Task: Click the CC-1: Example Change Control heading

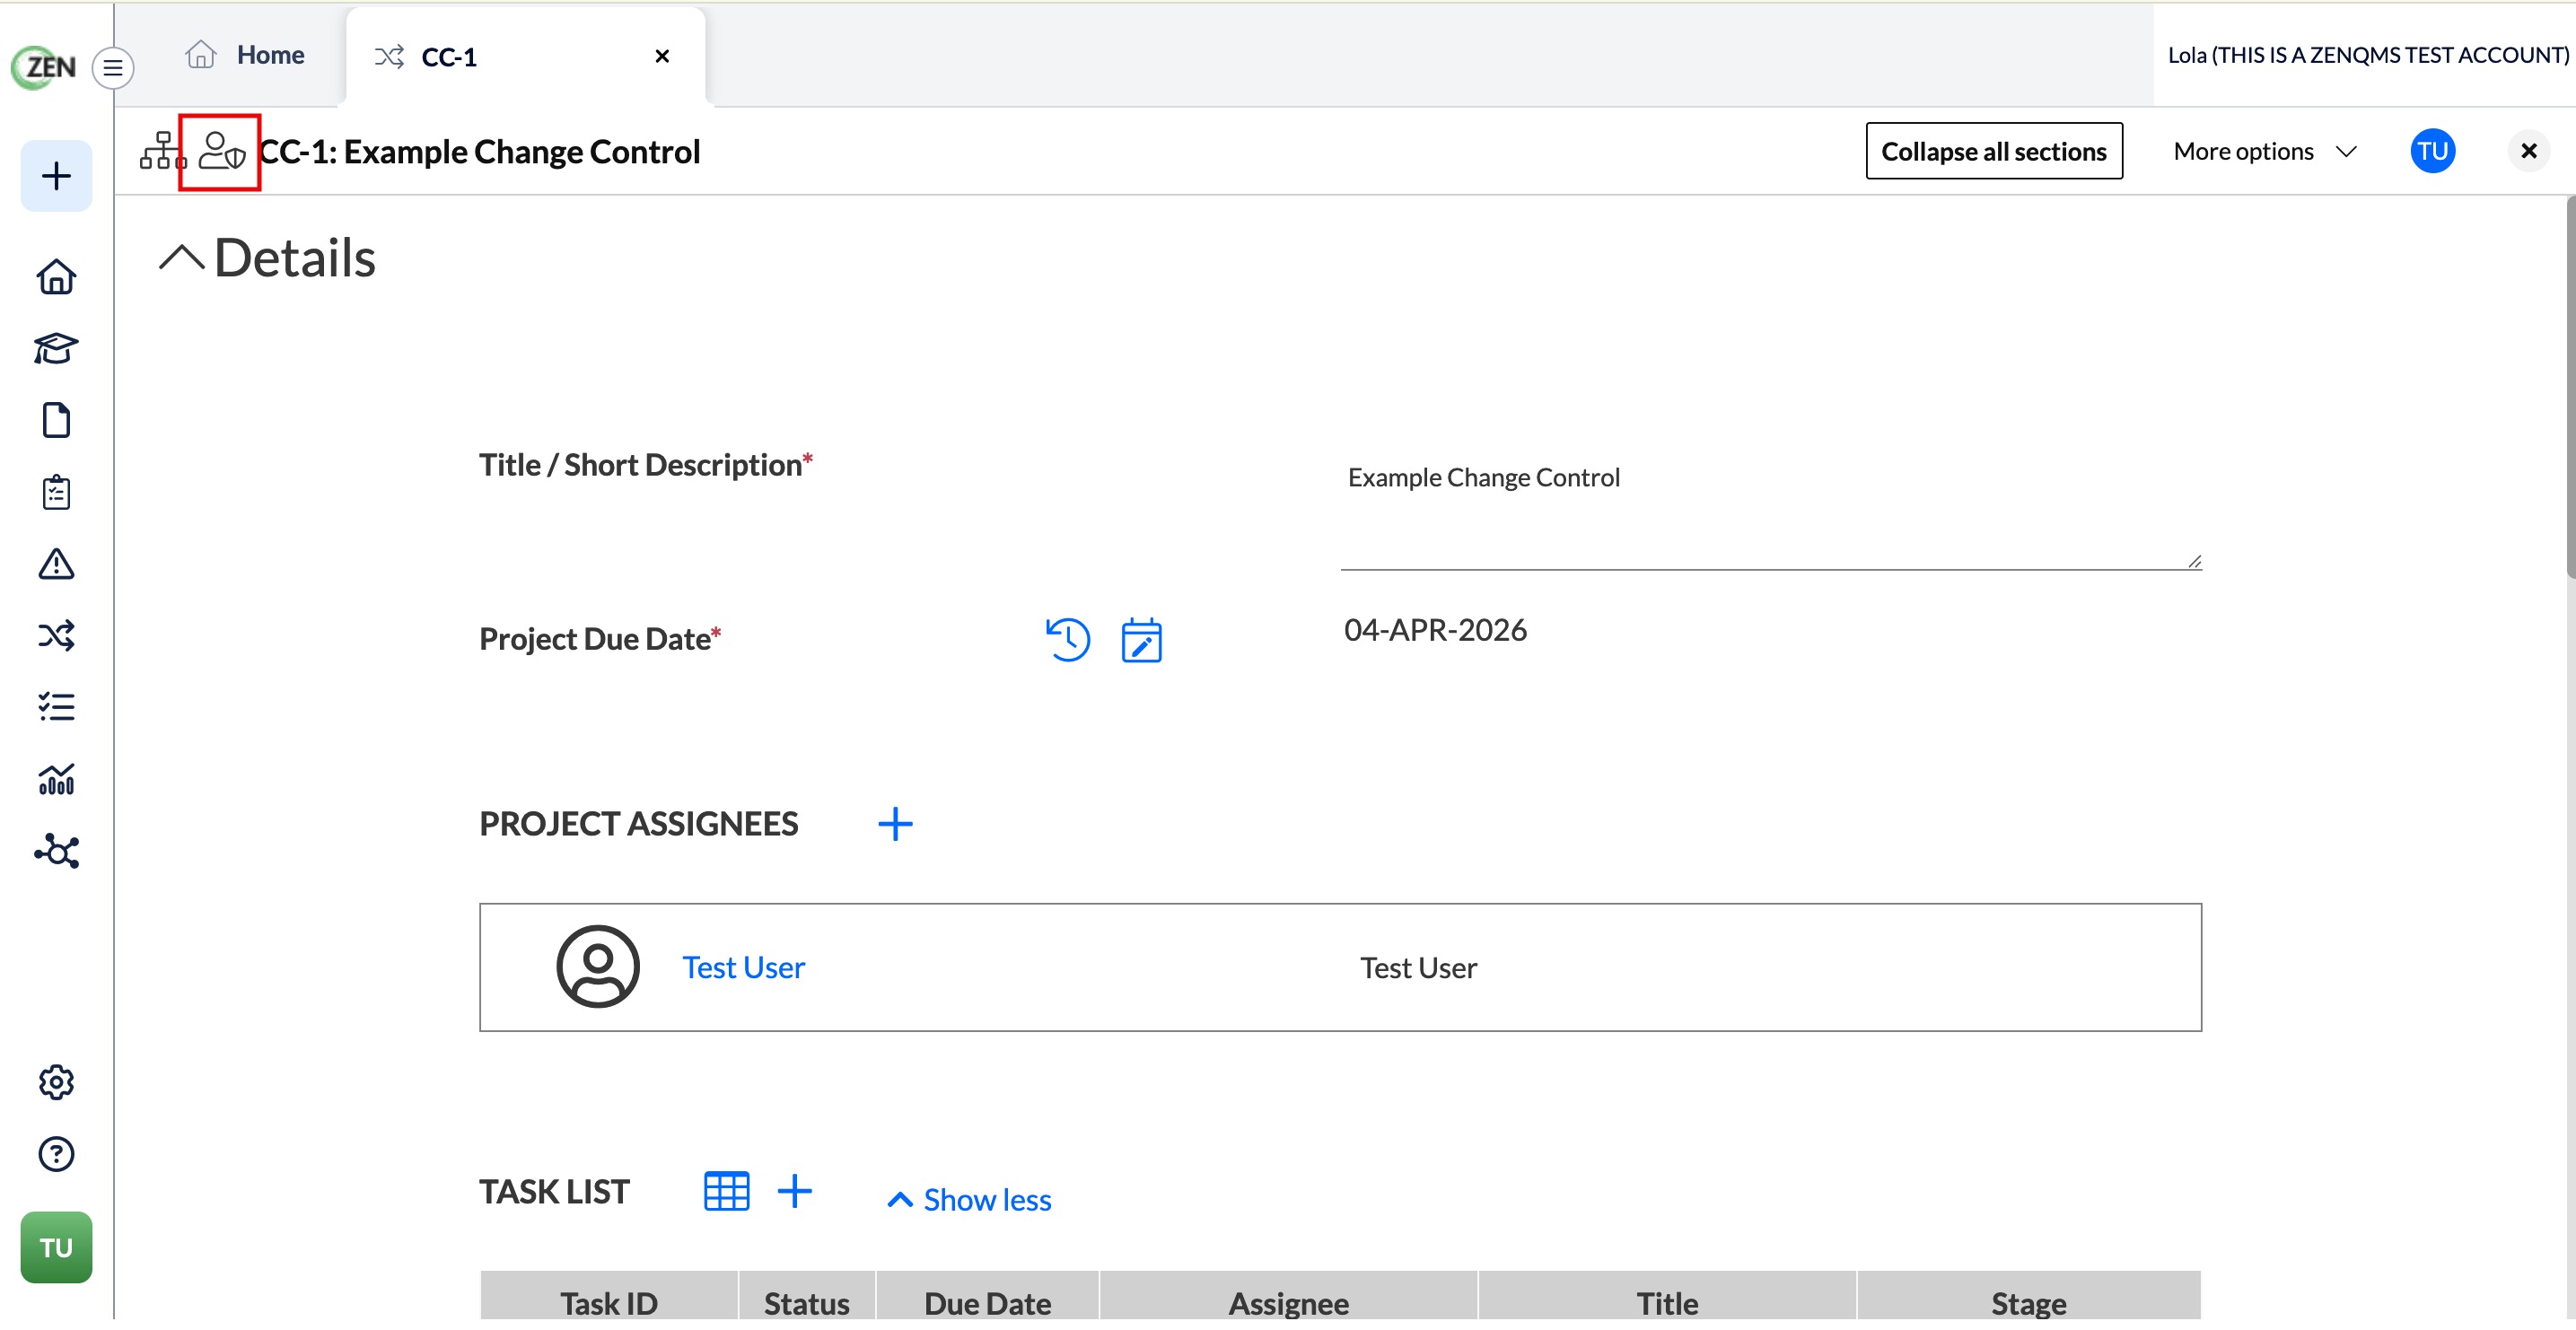Action: pyautogui.click(x=479, y=152)
